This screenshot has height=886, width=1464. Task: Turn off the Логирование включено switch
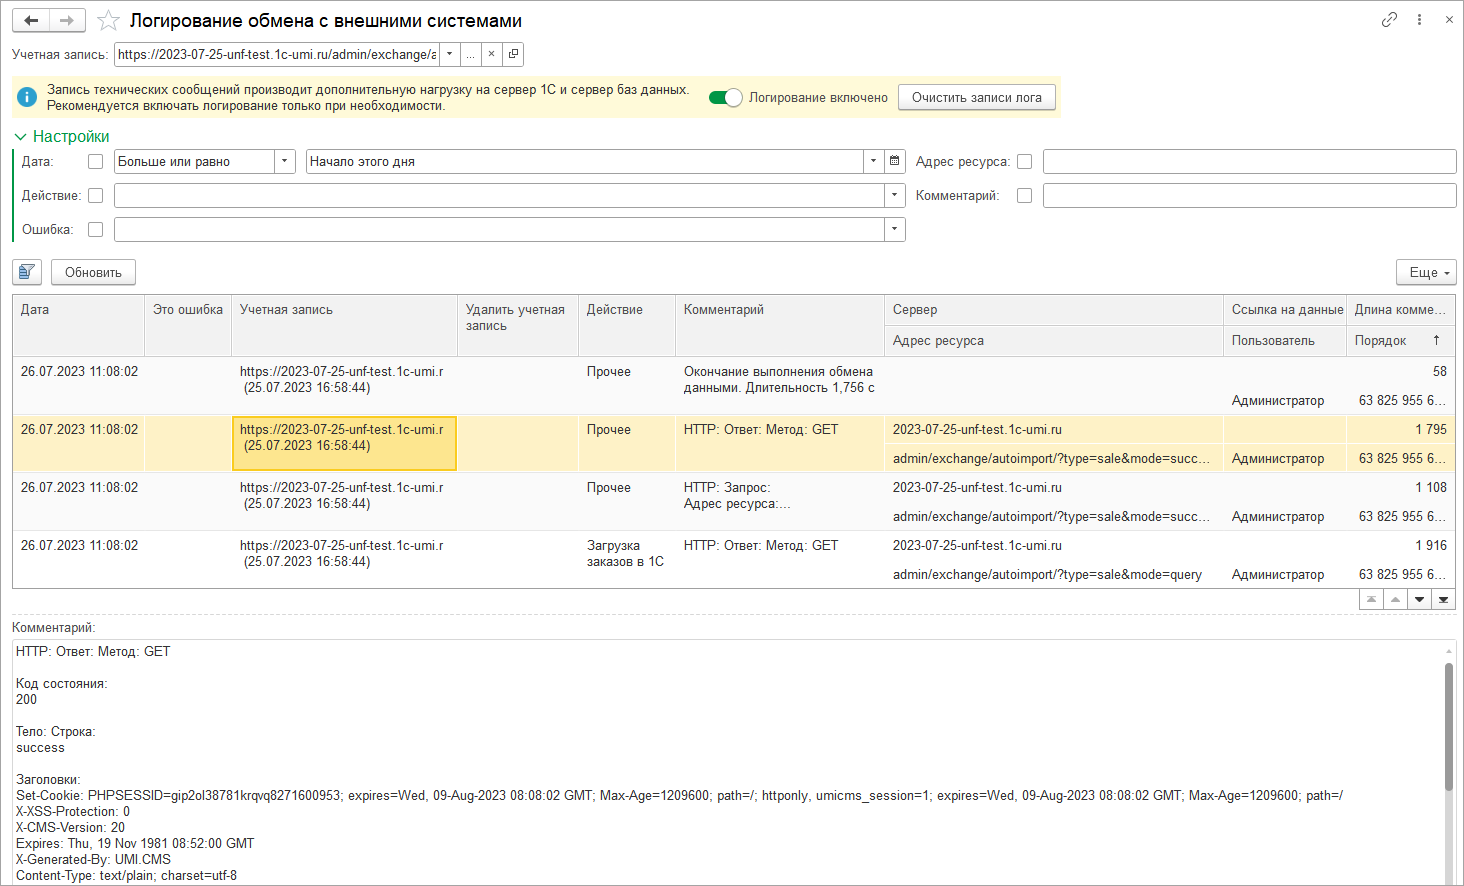(726, 97)
